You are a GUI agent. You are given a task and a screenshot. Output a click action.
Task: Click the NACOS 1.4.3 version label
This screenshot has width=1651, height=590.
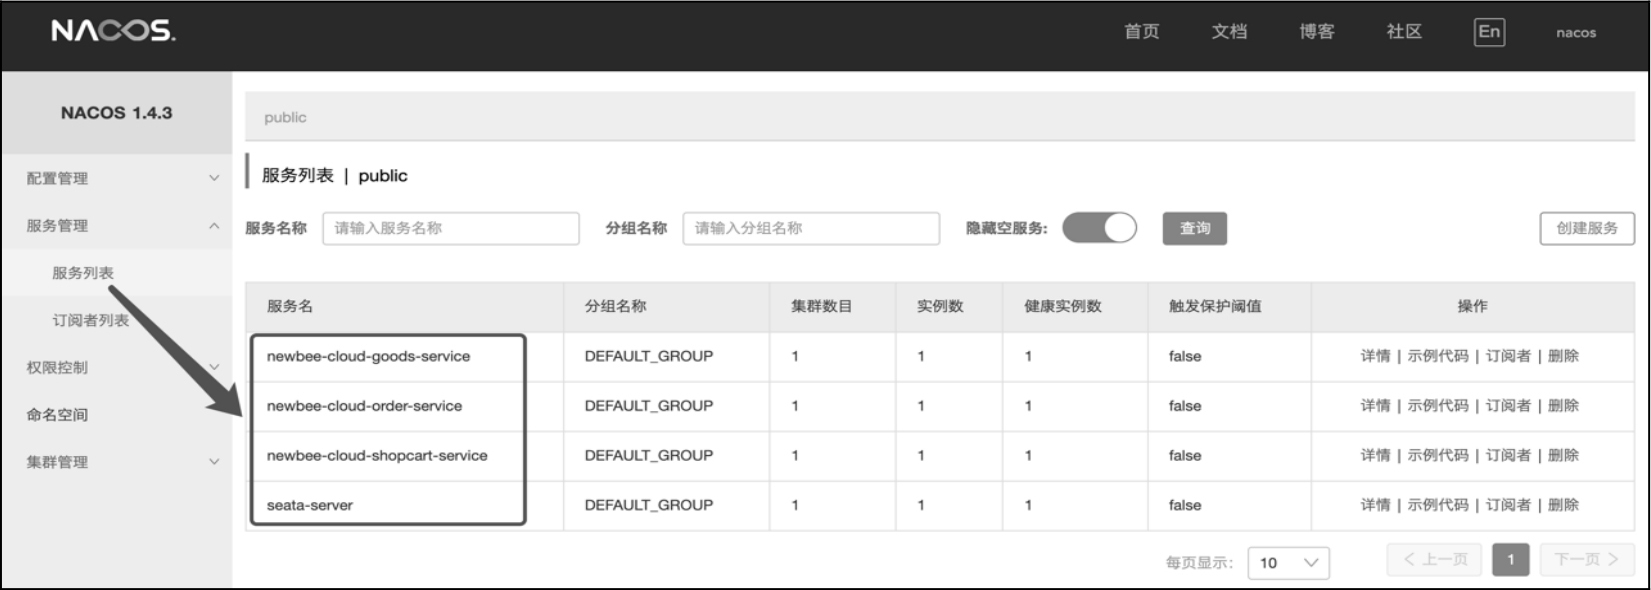pos(116,113)
